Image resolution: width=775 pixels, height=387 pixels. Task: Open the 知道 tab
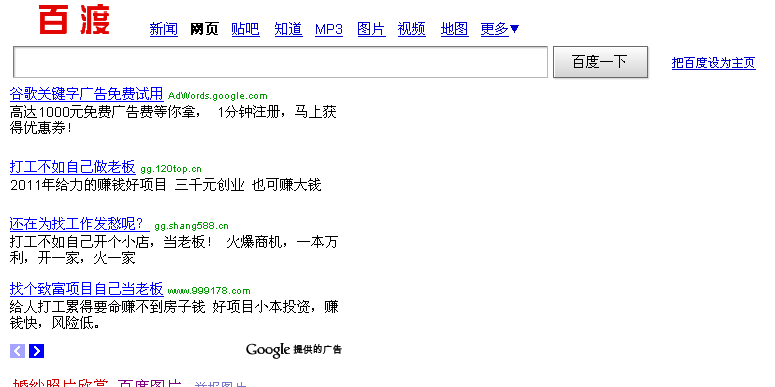point(289,29)
